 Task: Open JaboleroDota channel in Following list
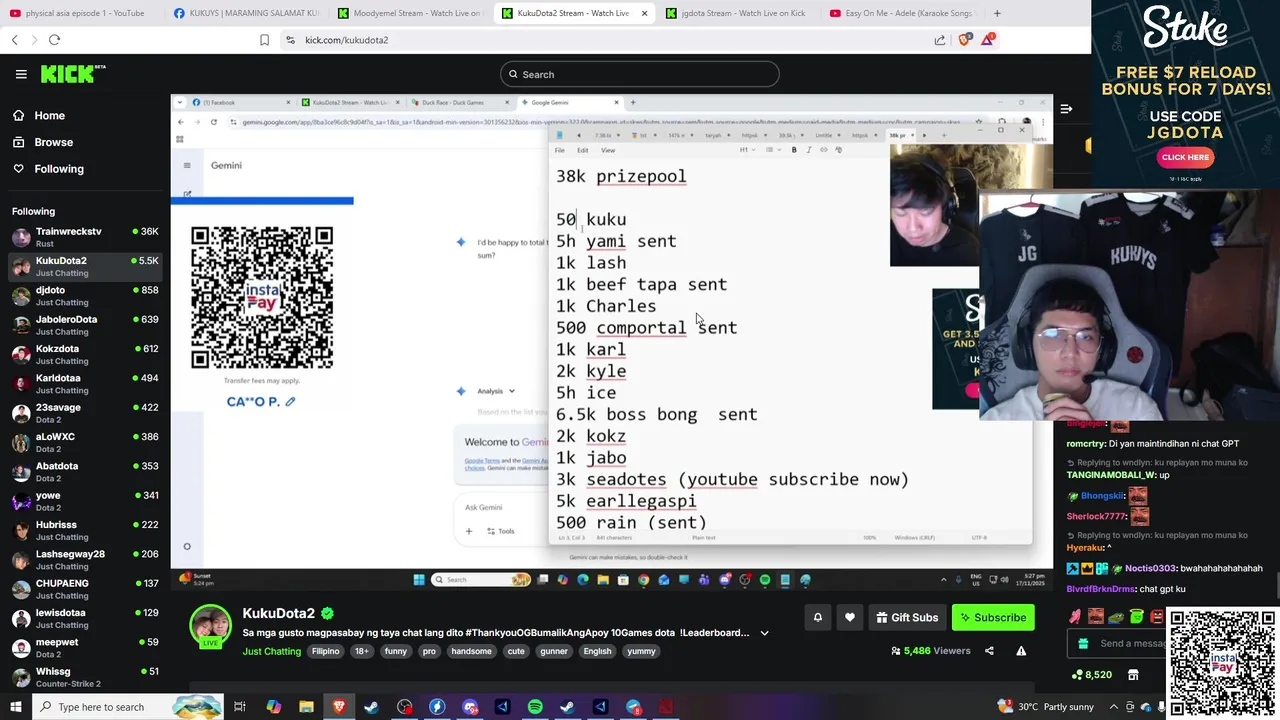85,325
